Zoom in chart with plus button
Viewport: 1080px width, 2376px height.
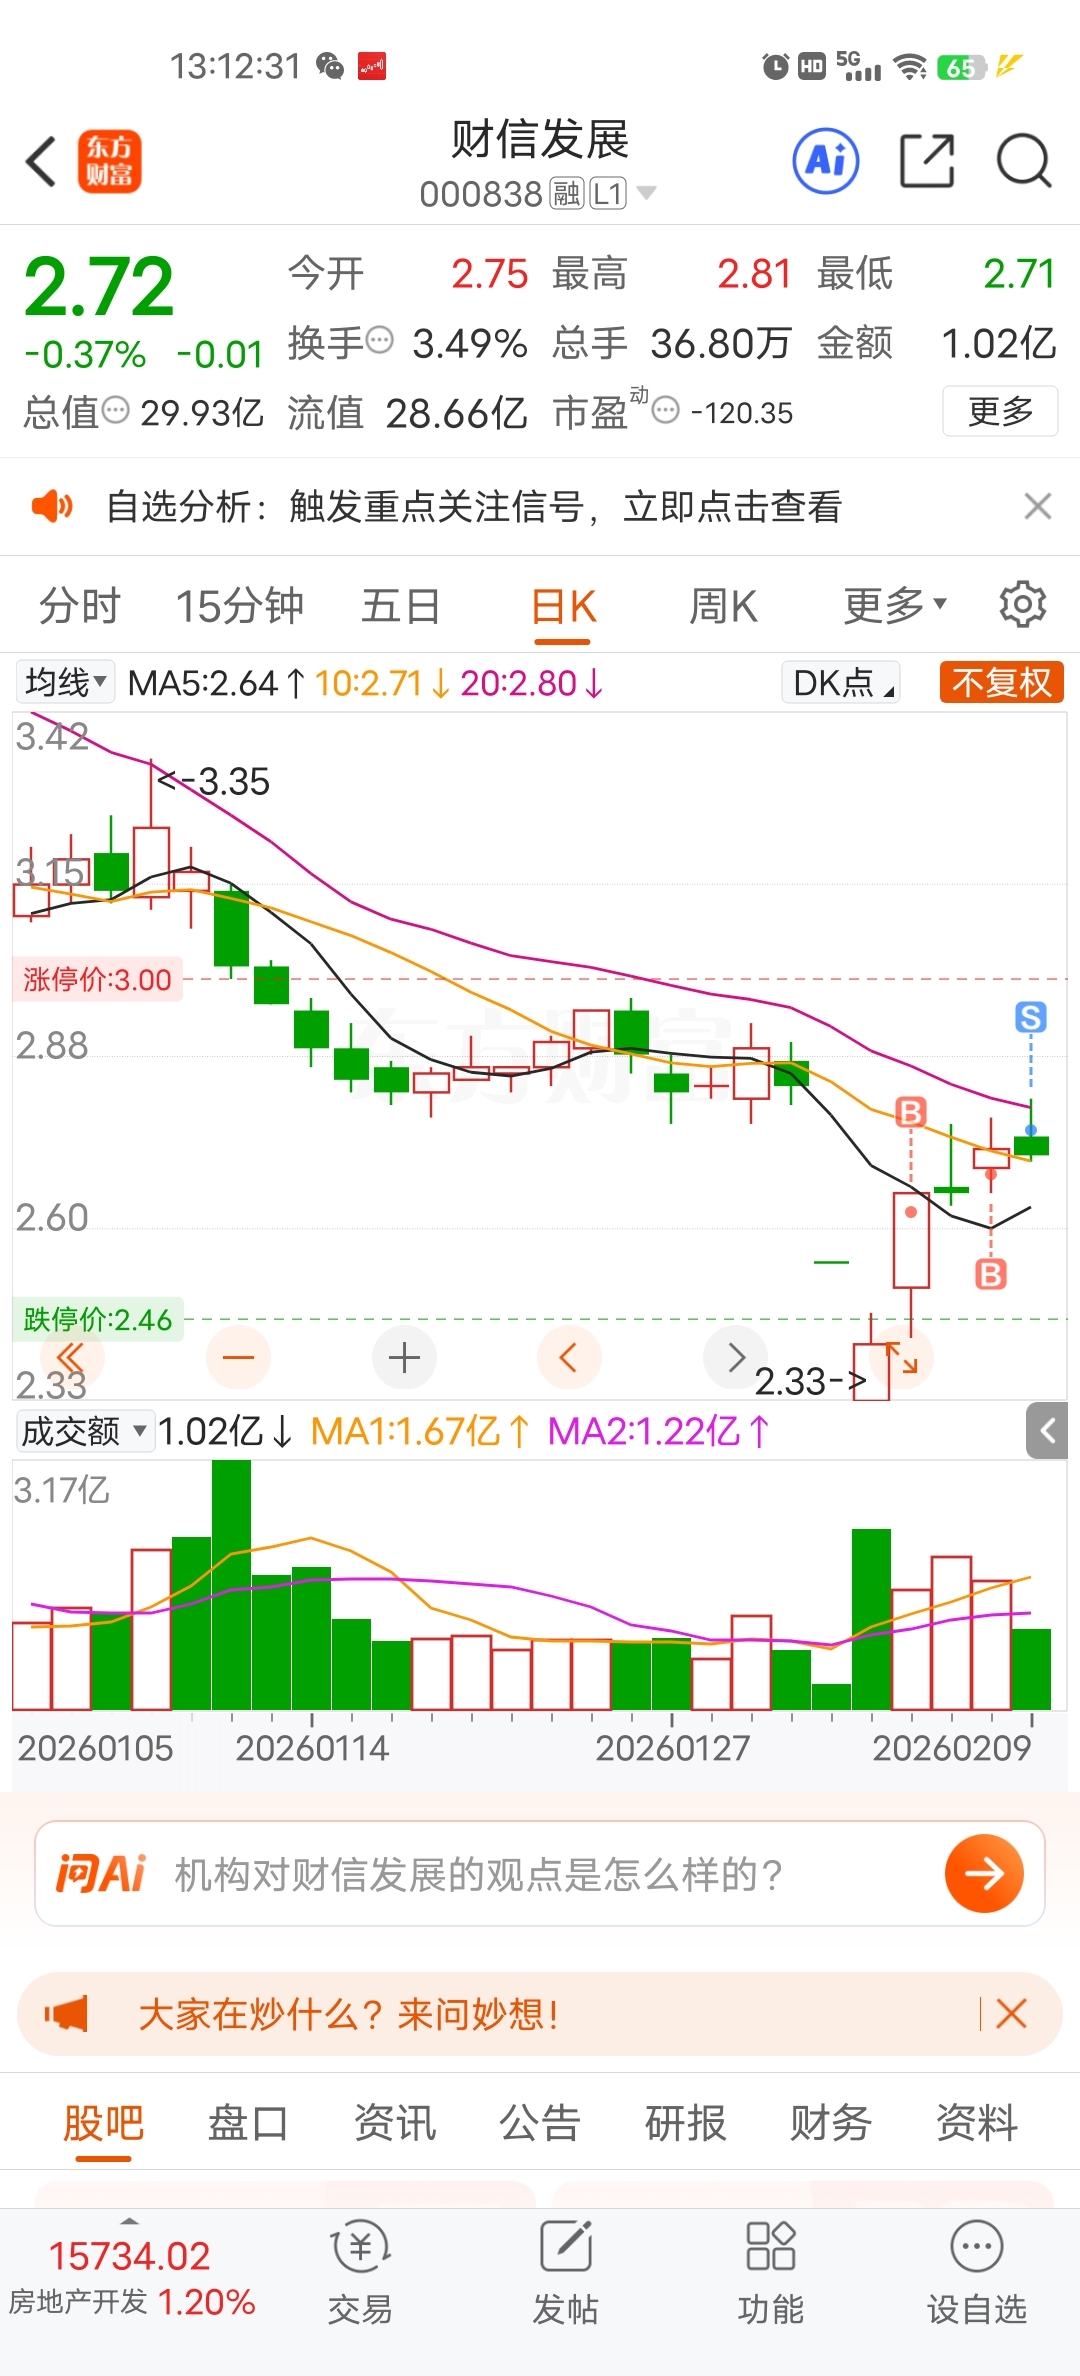[x=404, y=1358]
